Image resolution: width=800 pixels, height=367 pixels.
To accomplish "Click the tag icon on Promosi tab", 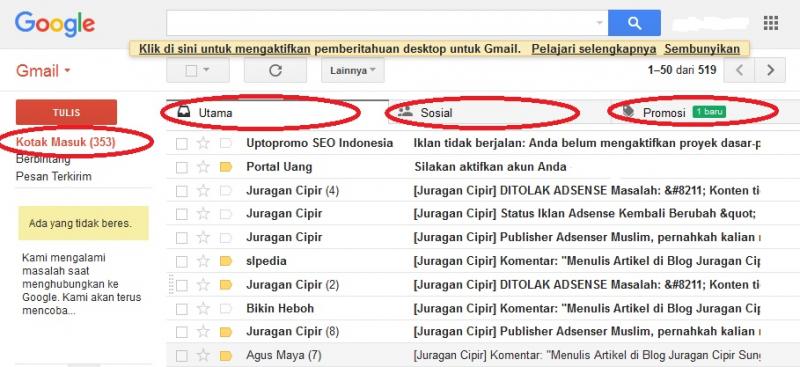I will pyautogui.click(x=629, y=112).
